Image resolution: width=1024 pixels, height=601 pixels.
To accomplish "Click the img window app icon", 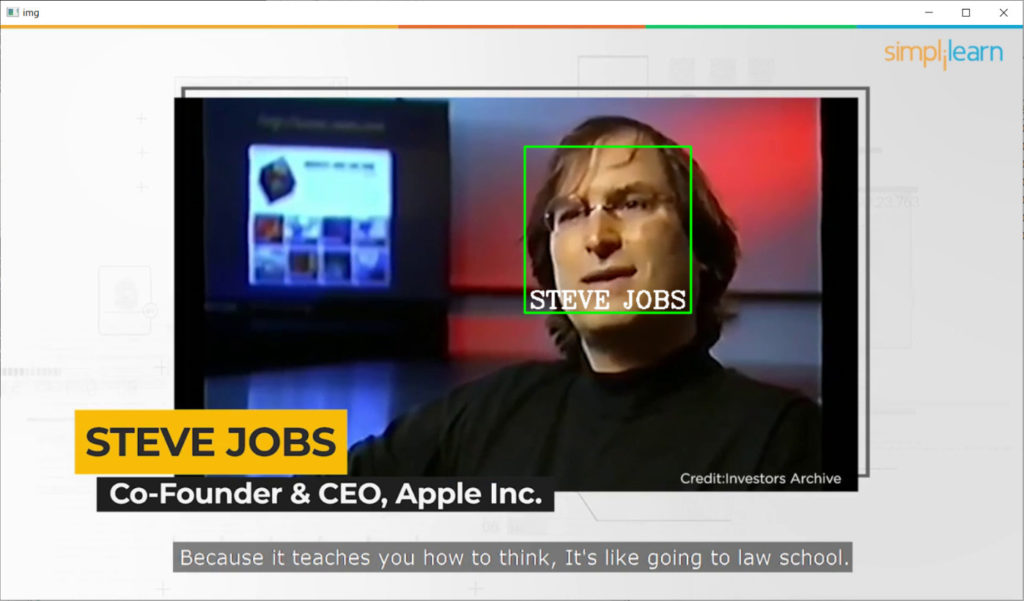I will pyautogui.click(x=12, y=12).
